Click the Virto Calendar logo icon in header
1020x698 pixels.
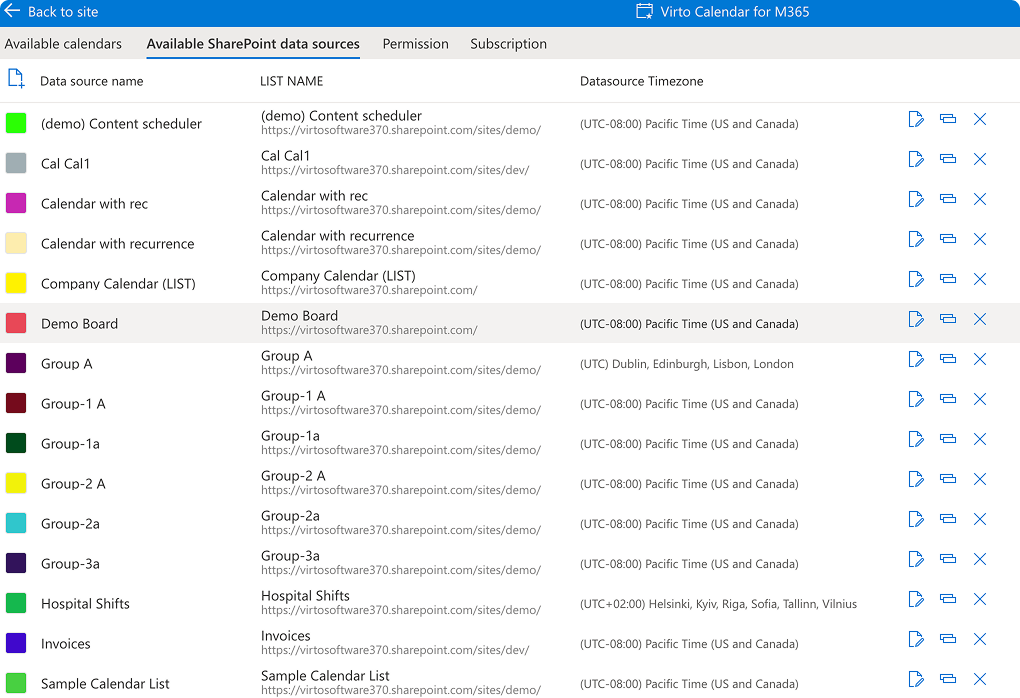pyautogui.click(x=644, y=11)
